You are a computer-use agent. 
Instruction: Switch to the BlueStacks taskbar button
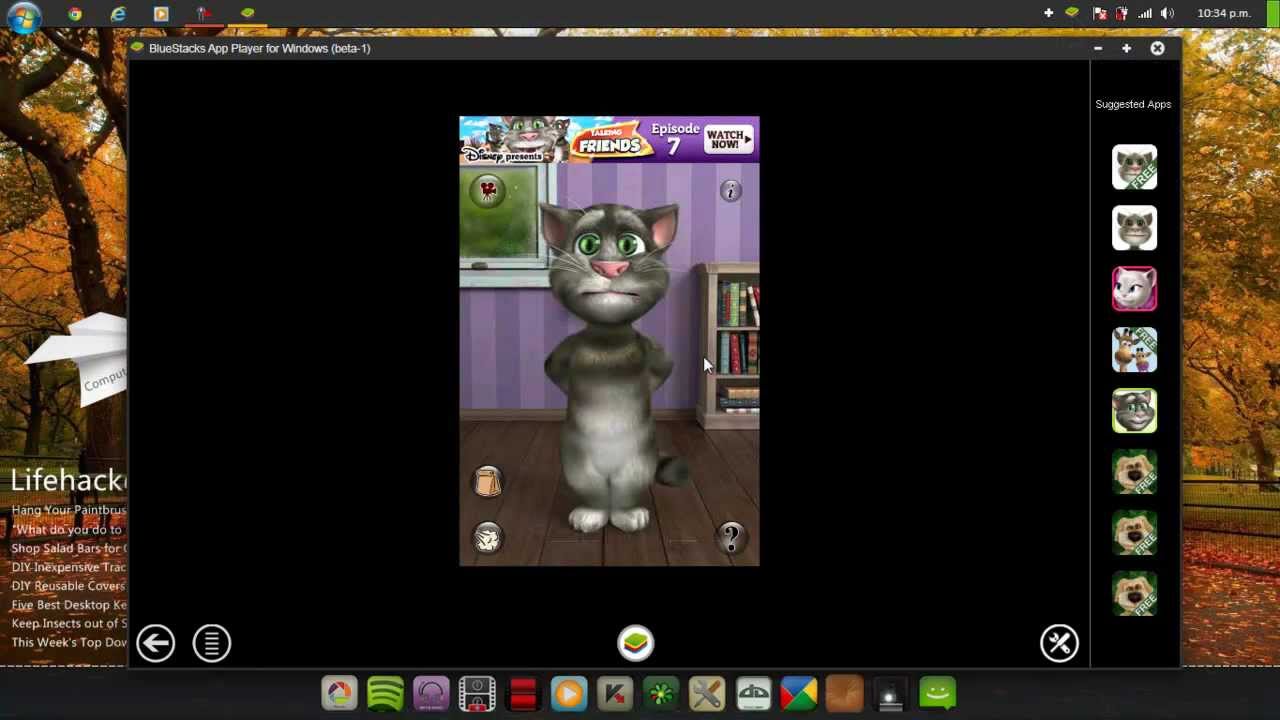coord(247,13)
